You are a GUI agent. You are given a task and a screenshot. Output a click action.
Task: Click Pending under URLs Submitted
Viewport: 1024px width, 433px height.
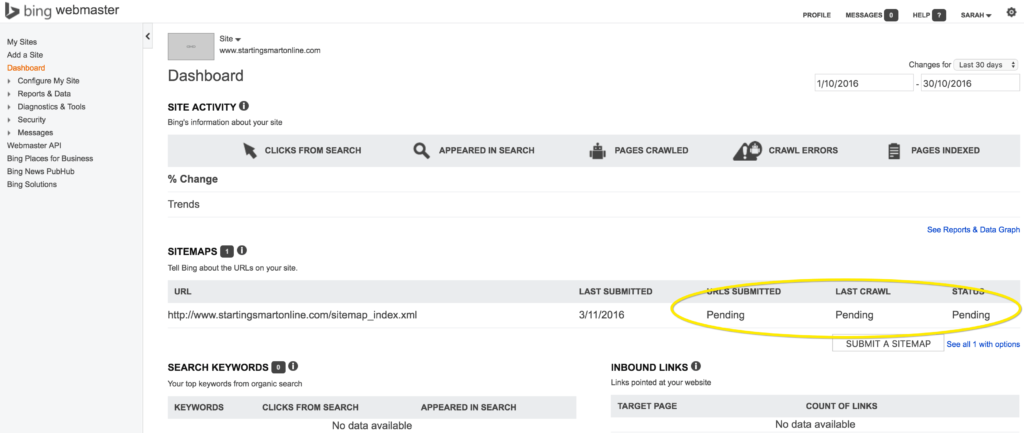click(x=726, y=315)
